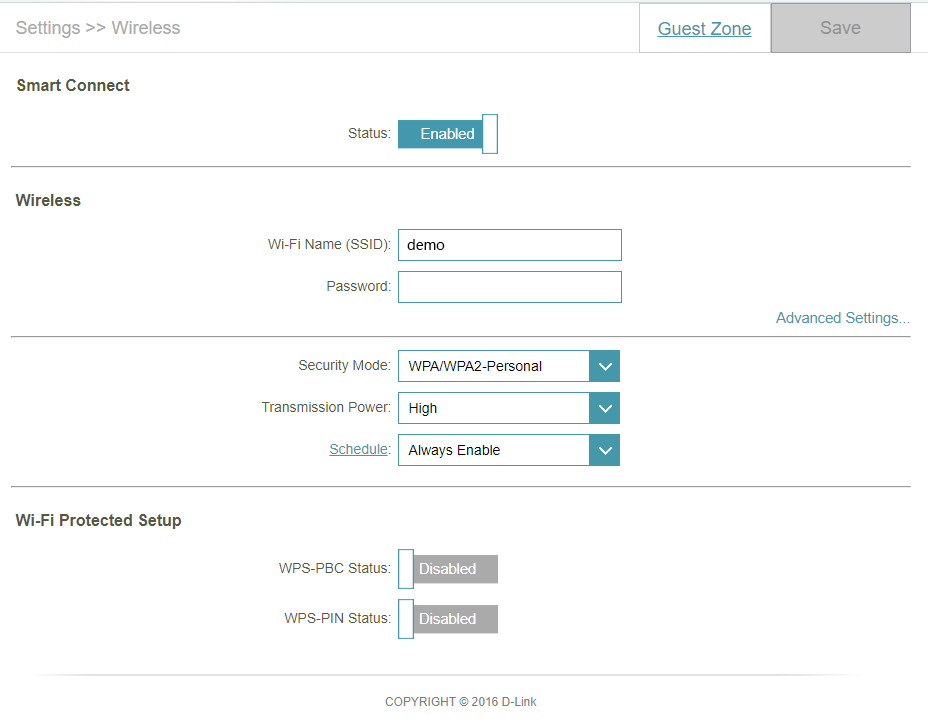This screenshot has width=928, height=722.
Task: Click the chevron arrow on Schedule selector
Action: pyautogui.click(x=604, y=450)
